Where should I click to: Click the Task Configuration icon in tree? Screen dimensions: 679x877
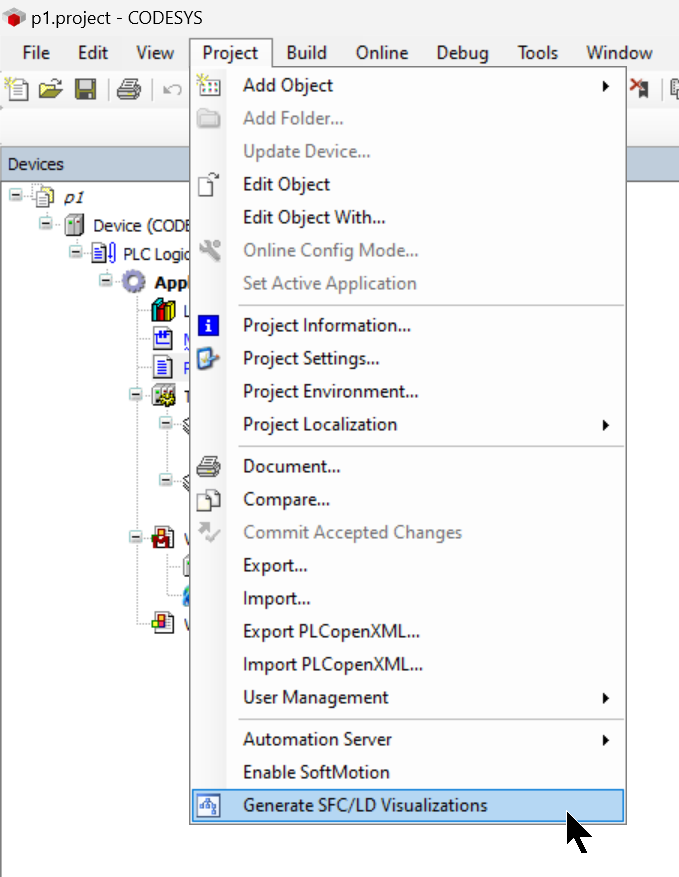pyautogui.click(x=163, y=395)
